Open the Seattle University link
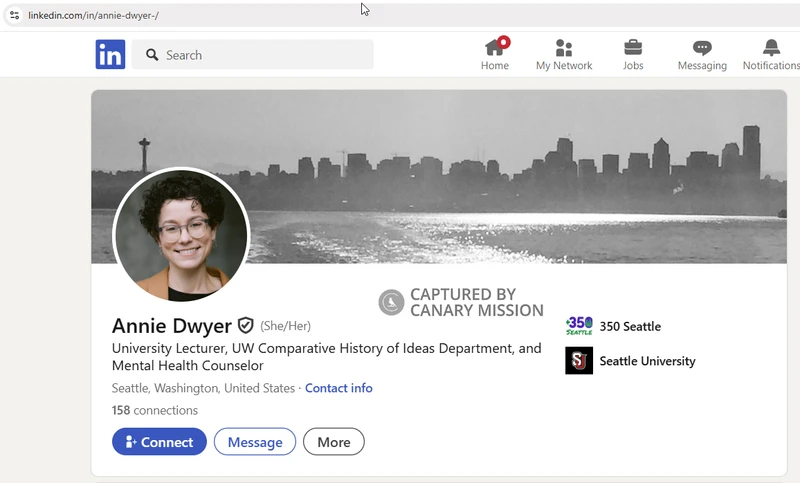Screen dimensions: 800x483 (647, 361)
